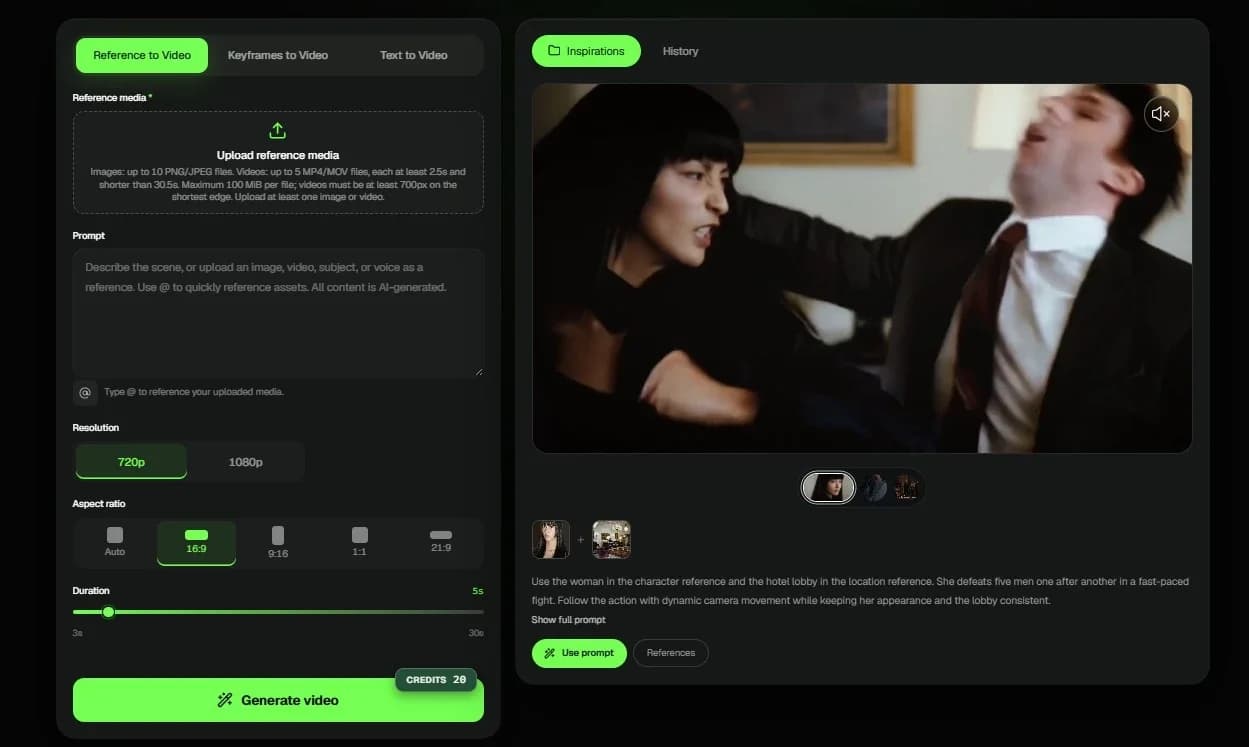
Task: Select the first inspiration video thumbnail
Action: coord(829,487)
